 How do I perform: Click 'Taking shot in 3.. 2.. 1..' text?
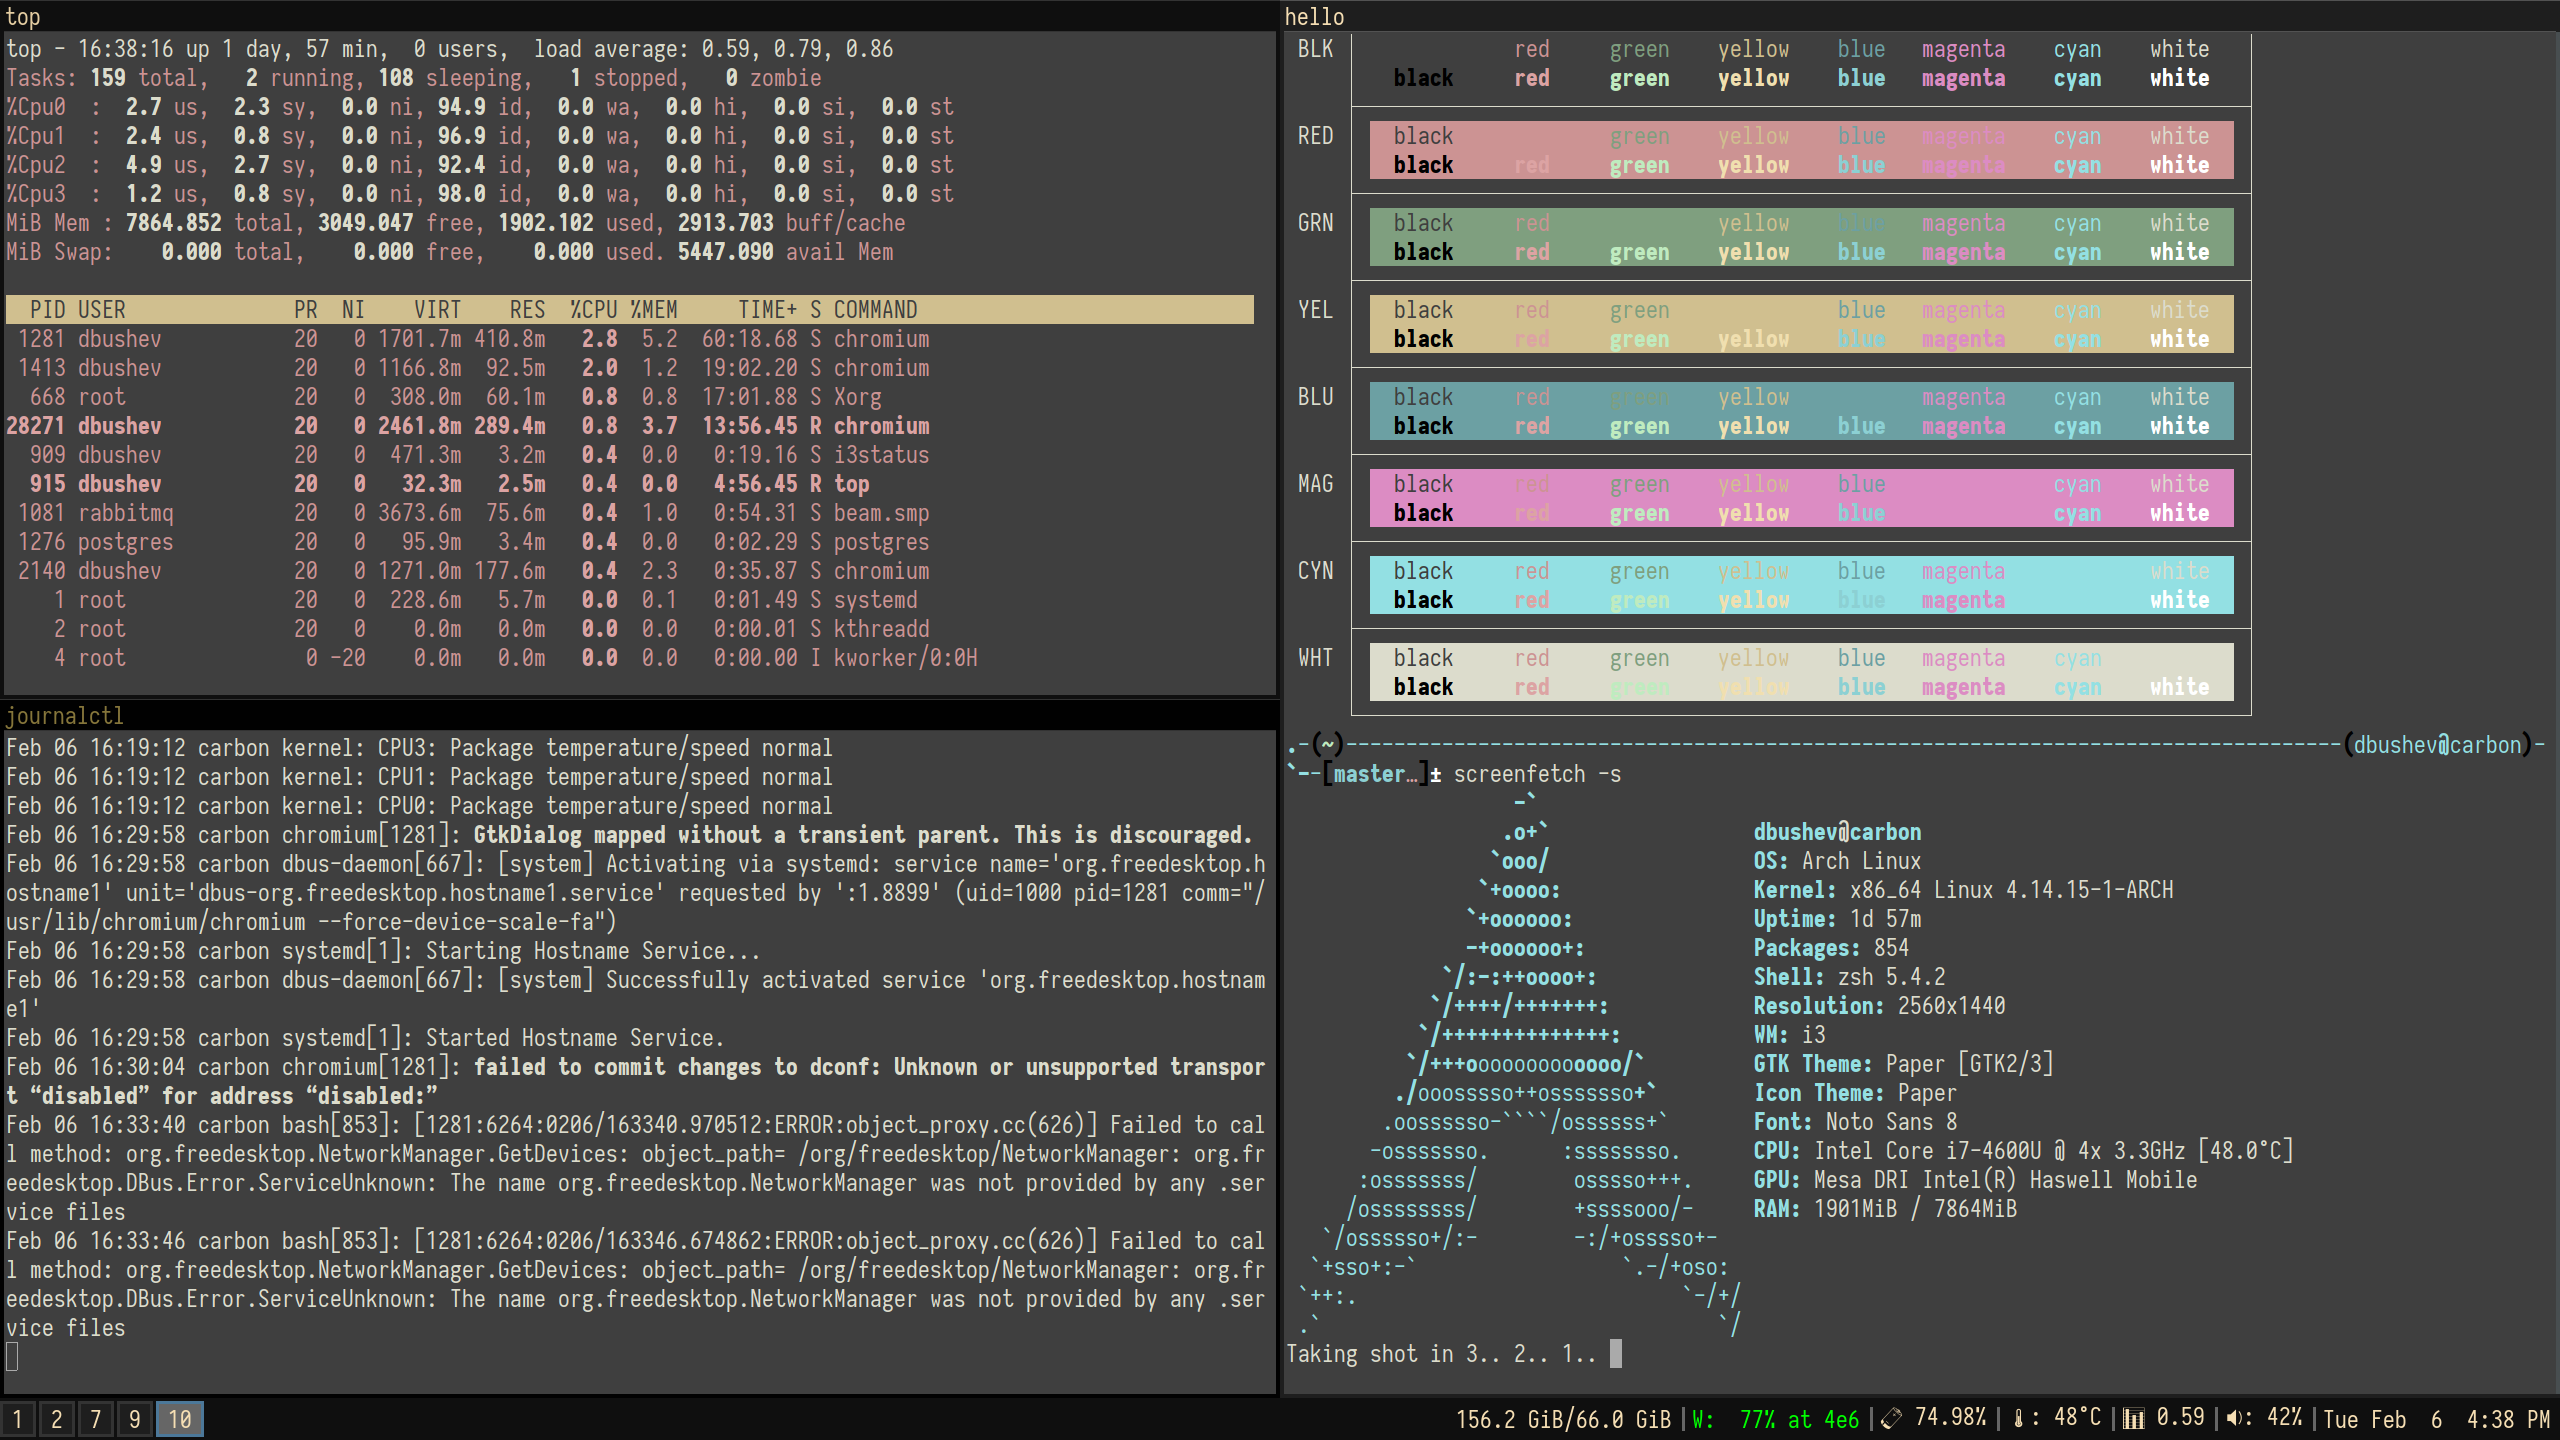(x=1441, y=1354)
